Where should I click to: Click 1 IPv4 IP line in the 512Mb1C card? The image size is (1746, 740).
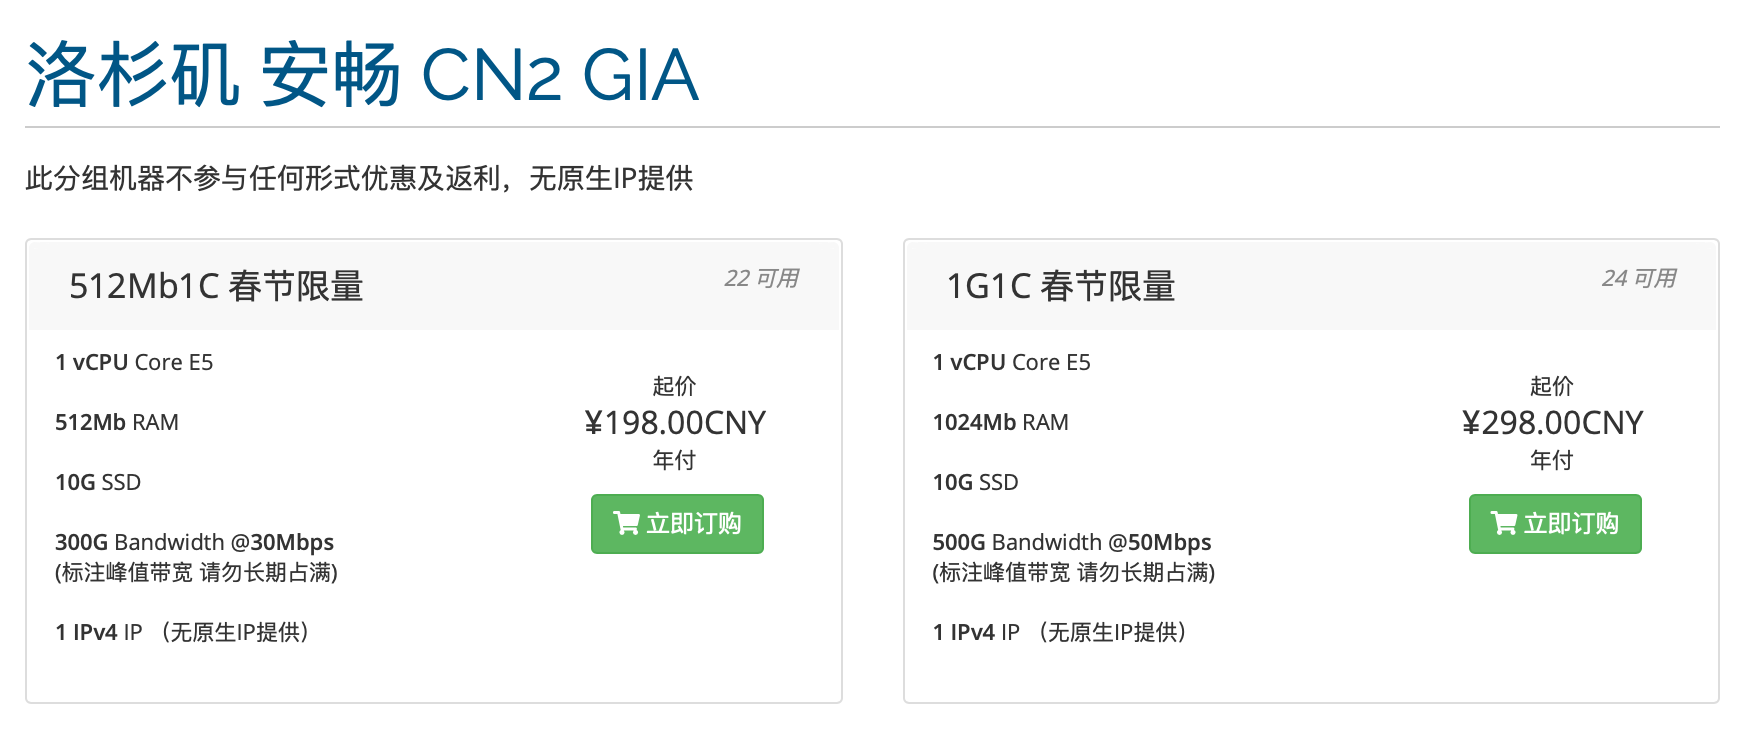(x=181, y=632)
